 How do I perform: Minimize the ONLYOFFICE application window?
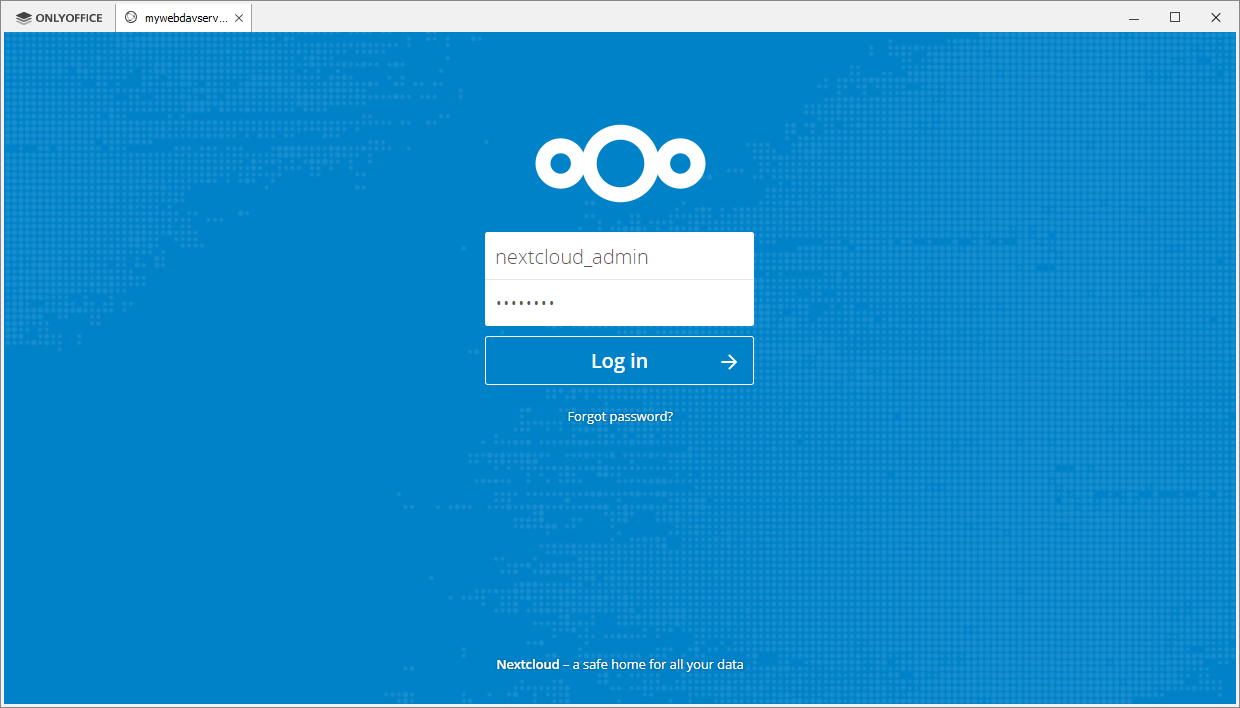(x=1133, y=17)
